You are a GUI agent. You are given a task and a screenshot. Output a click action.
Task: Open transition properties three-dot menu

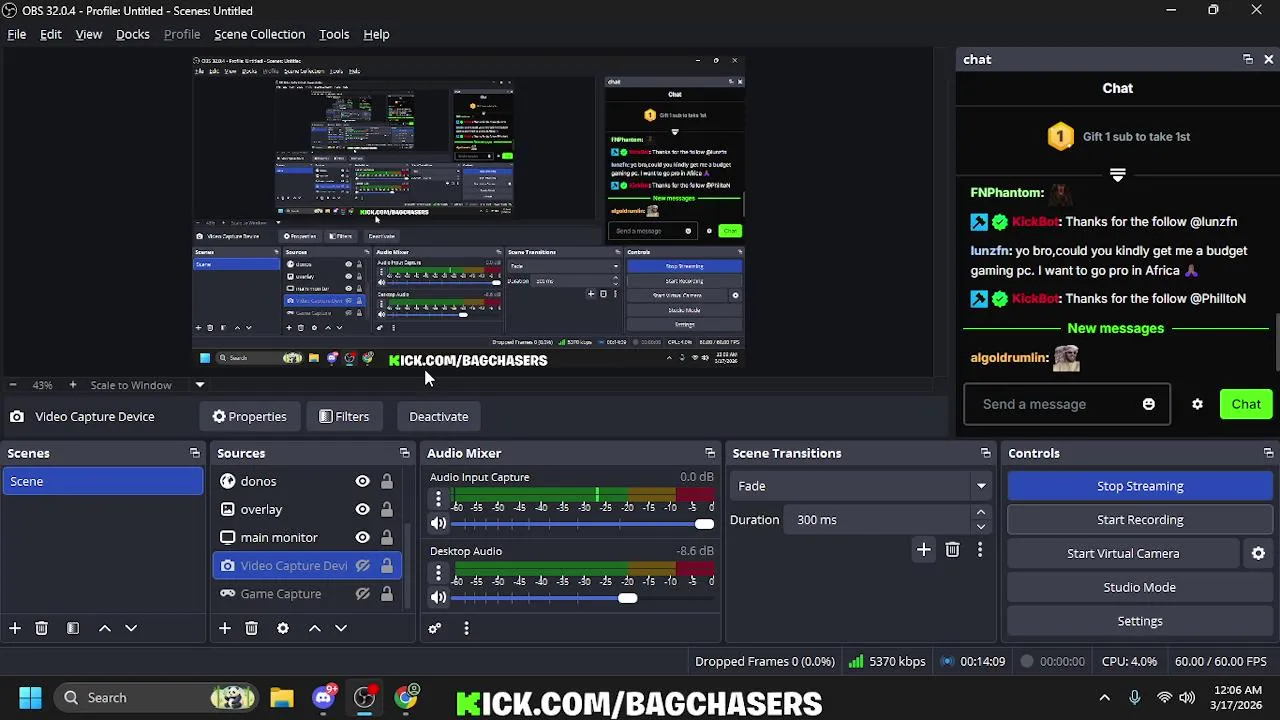tap(980, 550)
